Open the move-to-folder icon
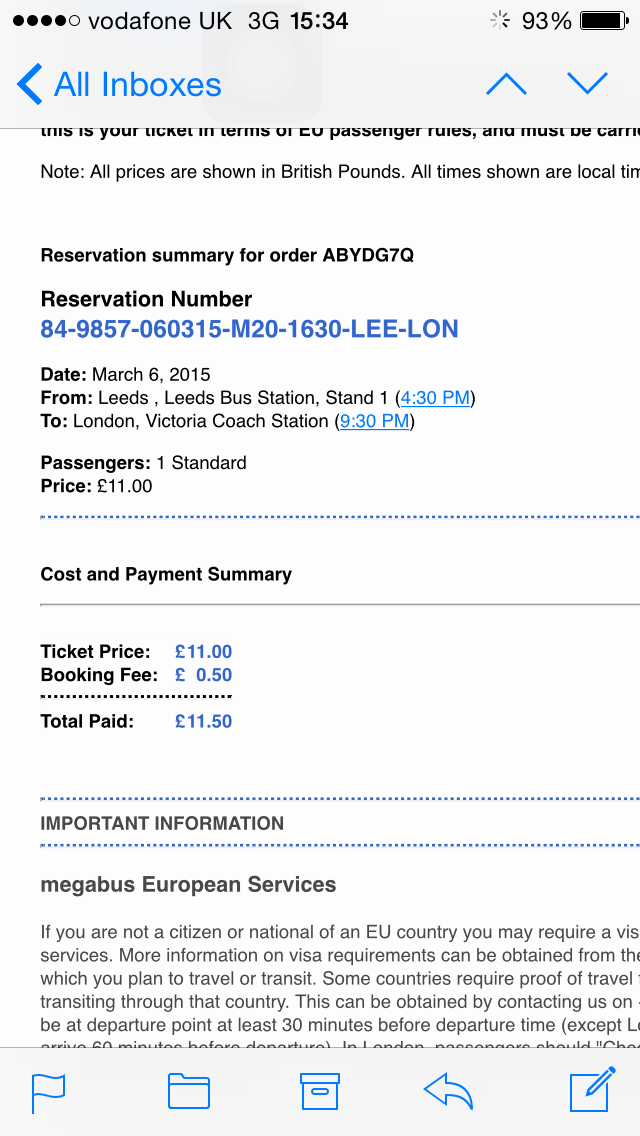The width and height of the screenshot is (640, 1136). 188,1092
